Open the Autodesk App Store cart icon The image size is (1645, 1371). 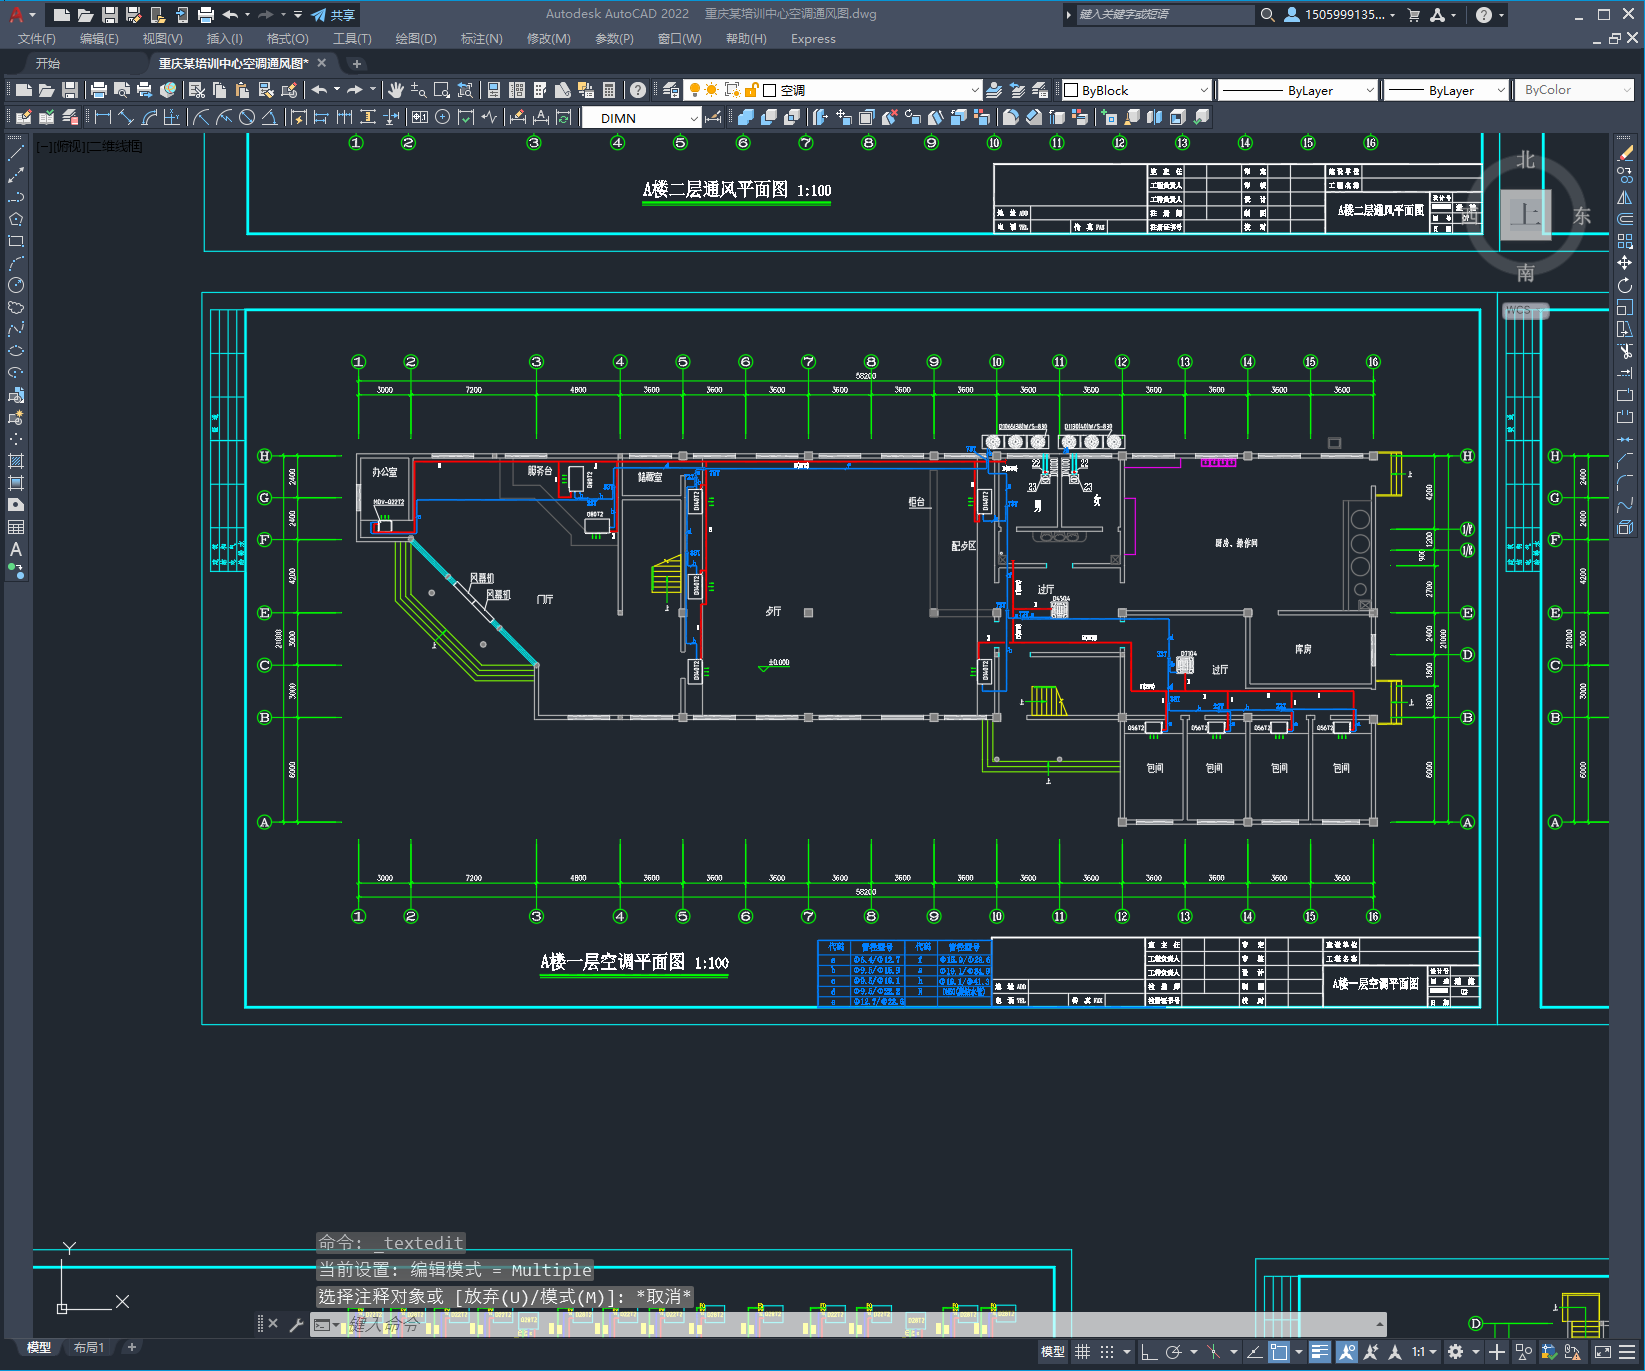click(x=1414, y=15)
